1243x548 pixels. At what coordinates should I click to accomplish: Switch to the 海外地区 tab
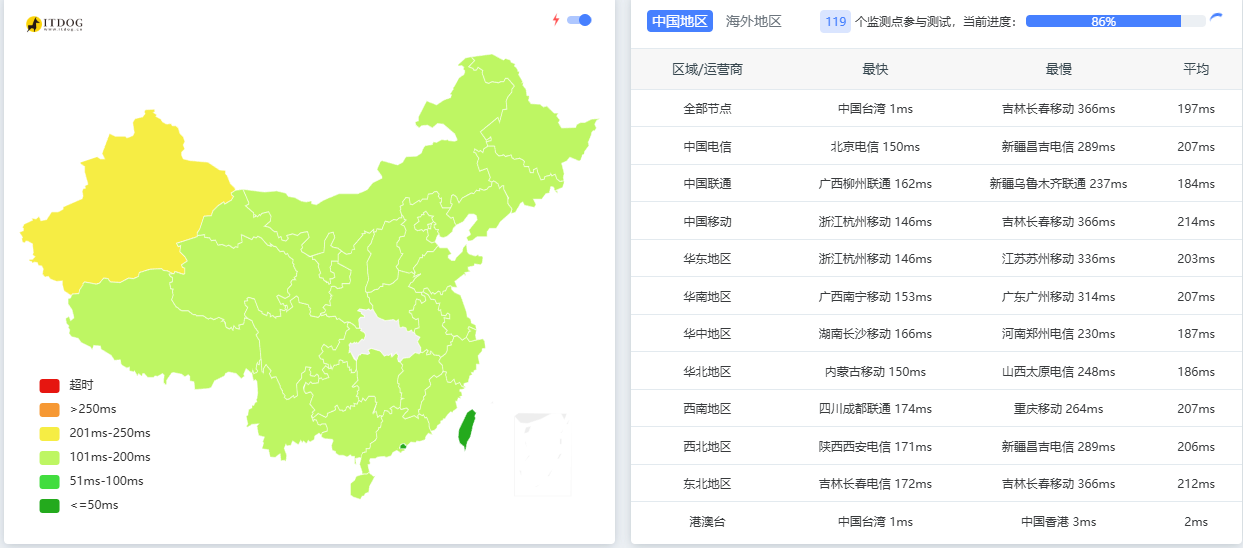click(754, 21)
